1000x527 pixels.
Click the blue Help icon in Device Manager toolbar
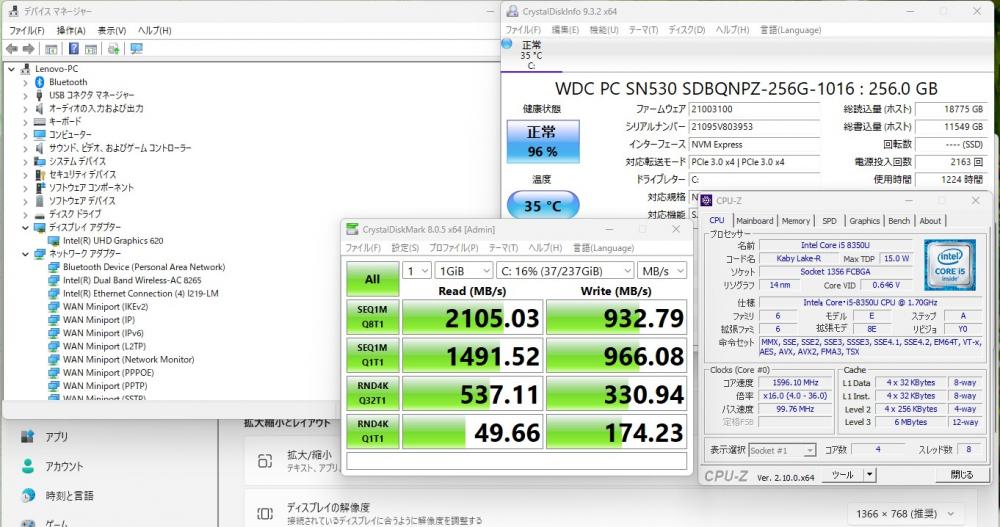point(74,48)
